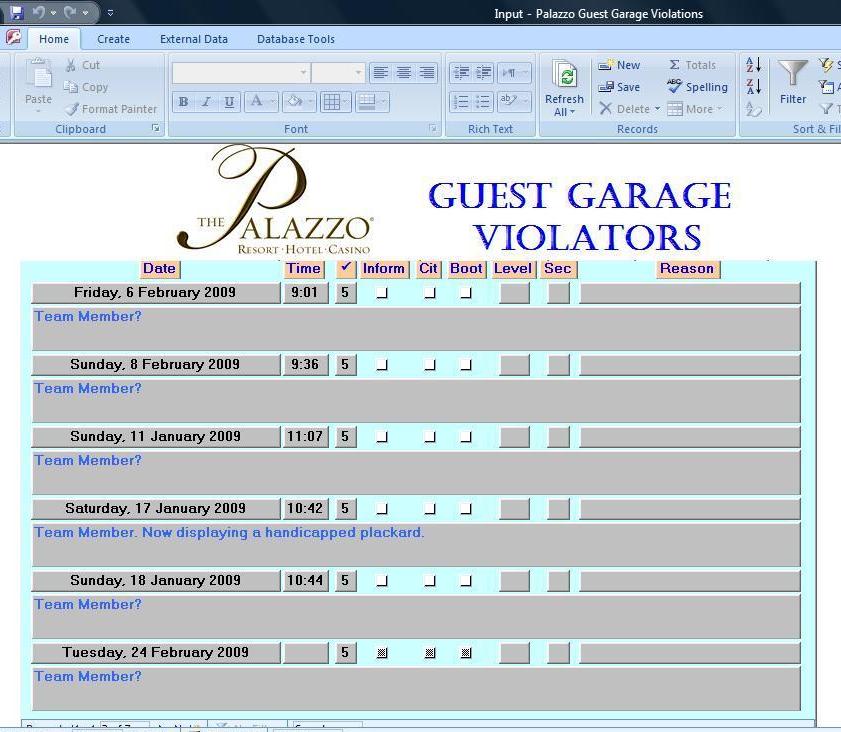The width and height of the screenshot is (841, 732).
Task: Click the numbered list icon in Rich Text
Action: (461, 101)
